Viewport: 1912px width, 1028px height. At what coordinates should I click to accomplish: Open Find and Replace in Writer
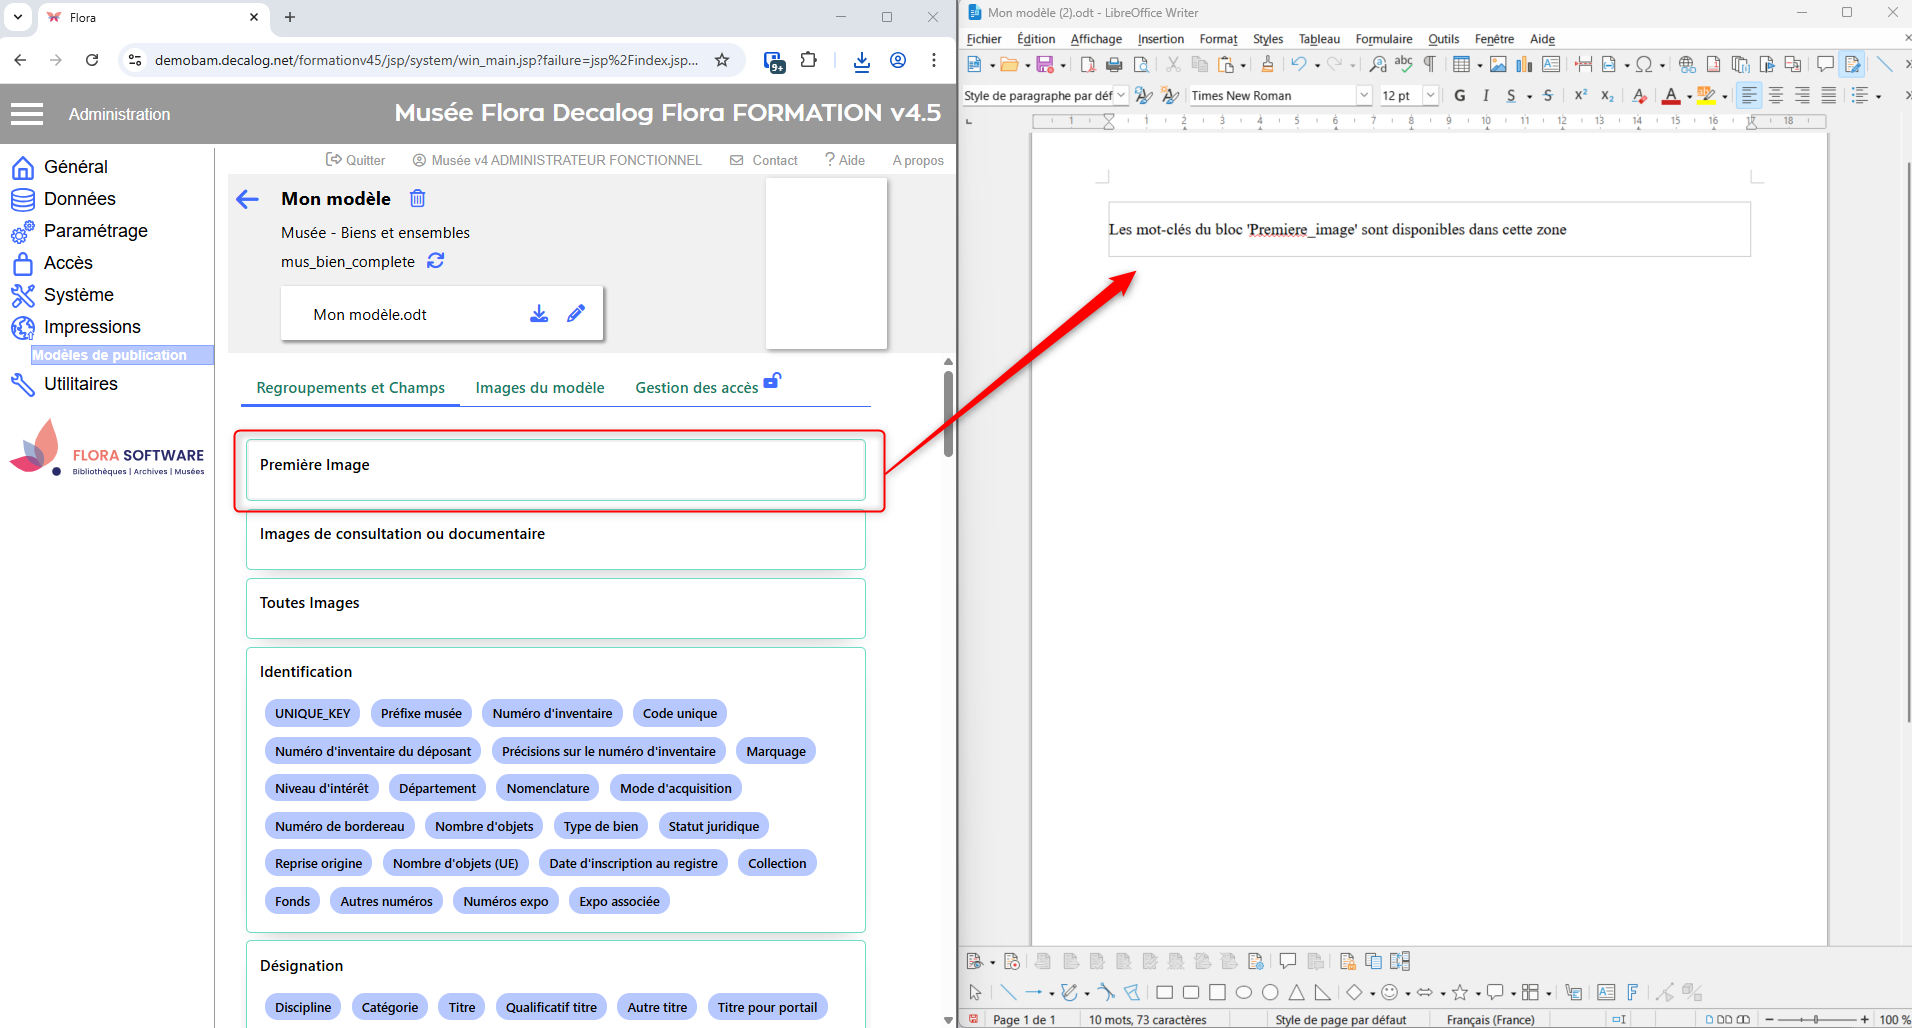click(x=1378, y=65)
